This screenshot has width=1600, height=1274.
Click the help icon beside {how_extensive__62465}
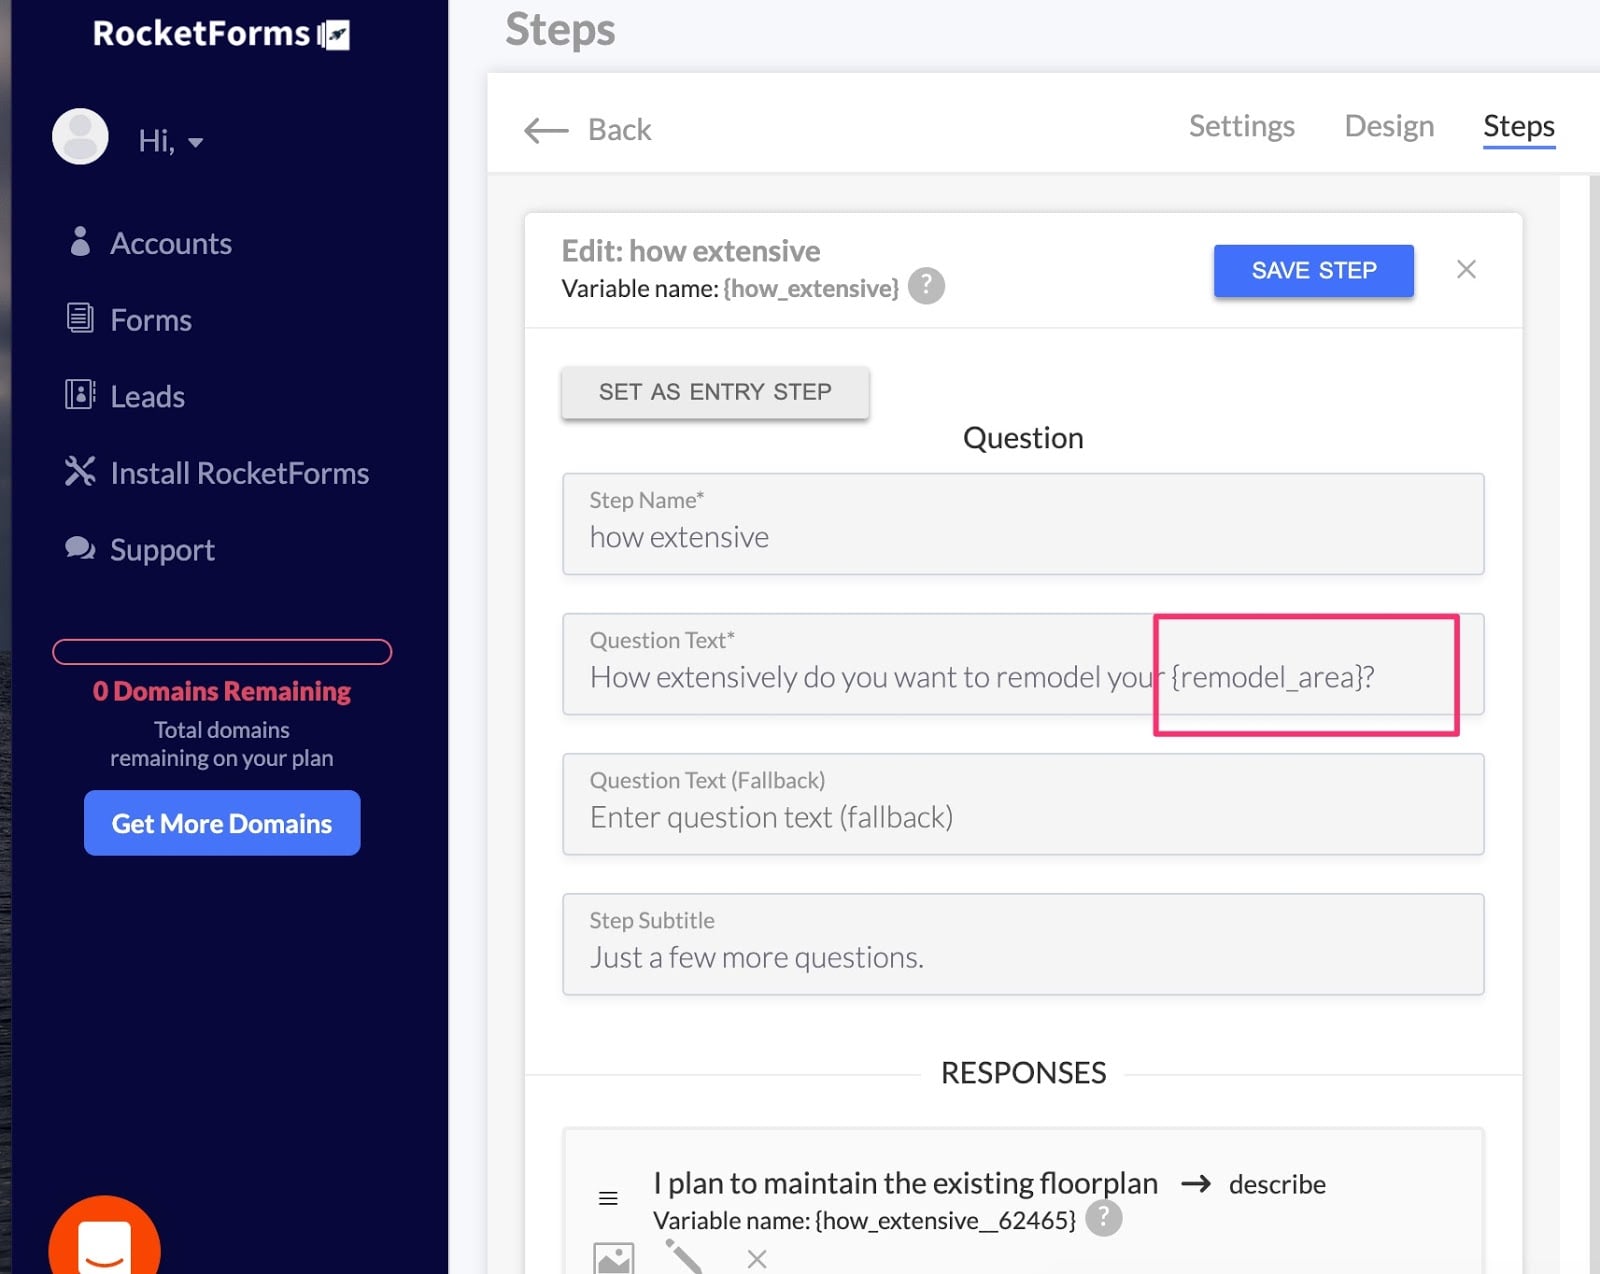tap(1104, 1218)
